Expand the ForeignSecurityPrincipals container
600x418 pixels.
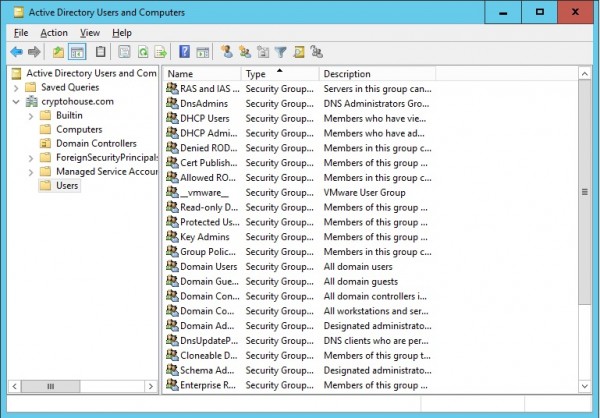coord(31,158)
